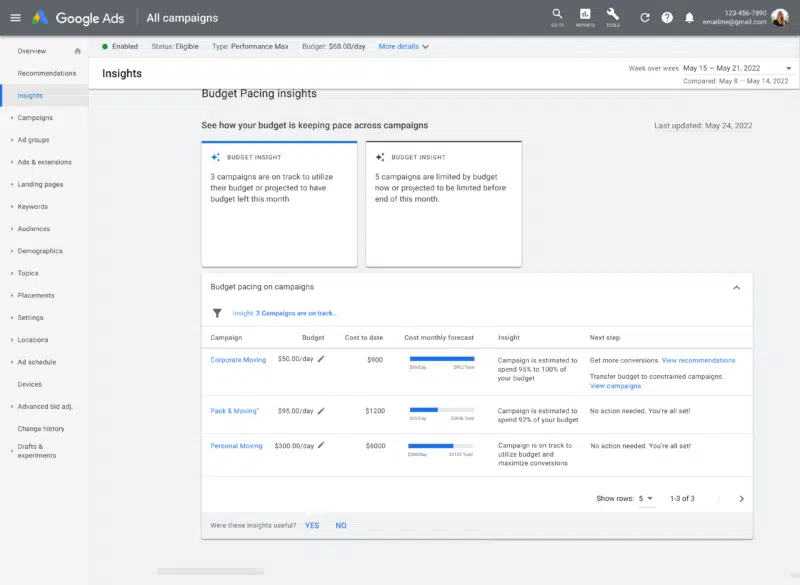Click the filter funnel icon
This screenshot has width=800, height=585.
217,313
